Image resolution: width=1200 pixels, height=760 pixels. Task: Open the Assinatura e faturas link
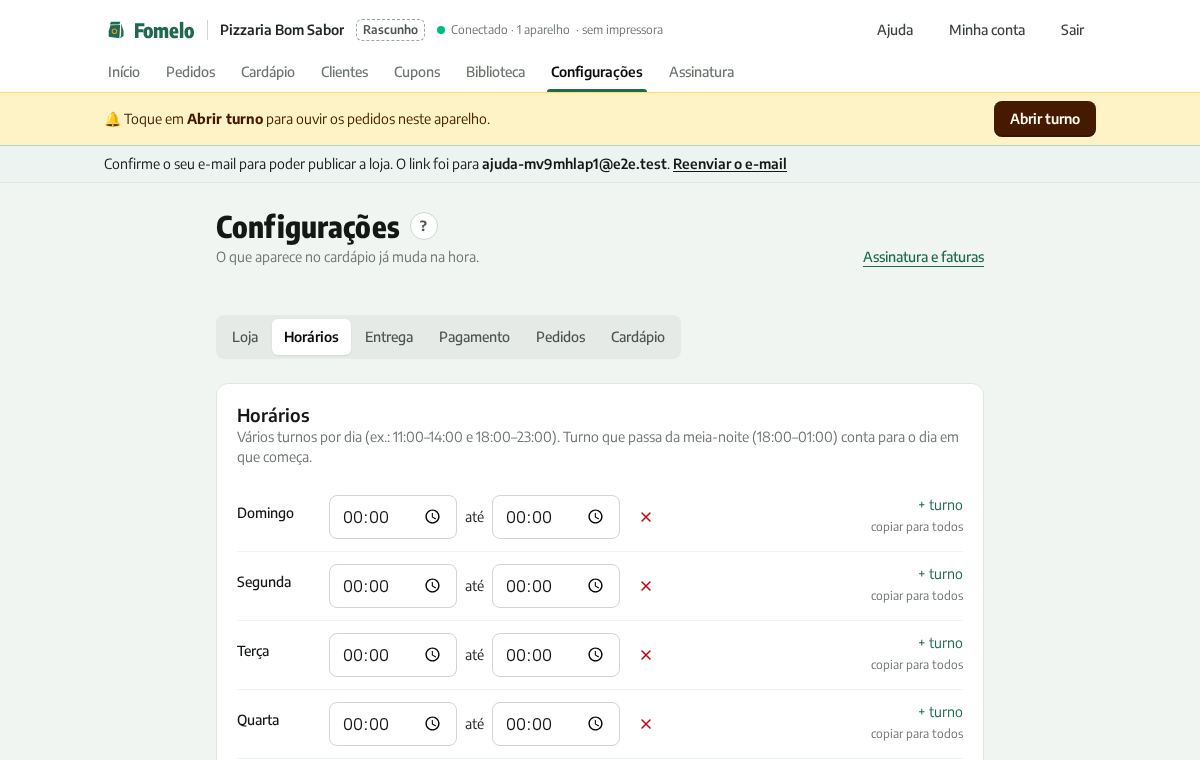click(923, 257)
